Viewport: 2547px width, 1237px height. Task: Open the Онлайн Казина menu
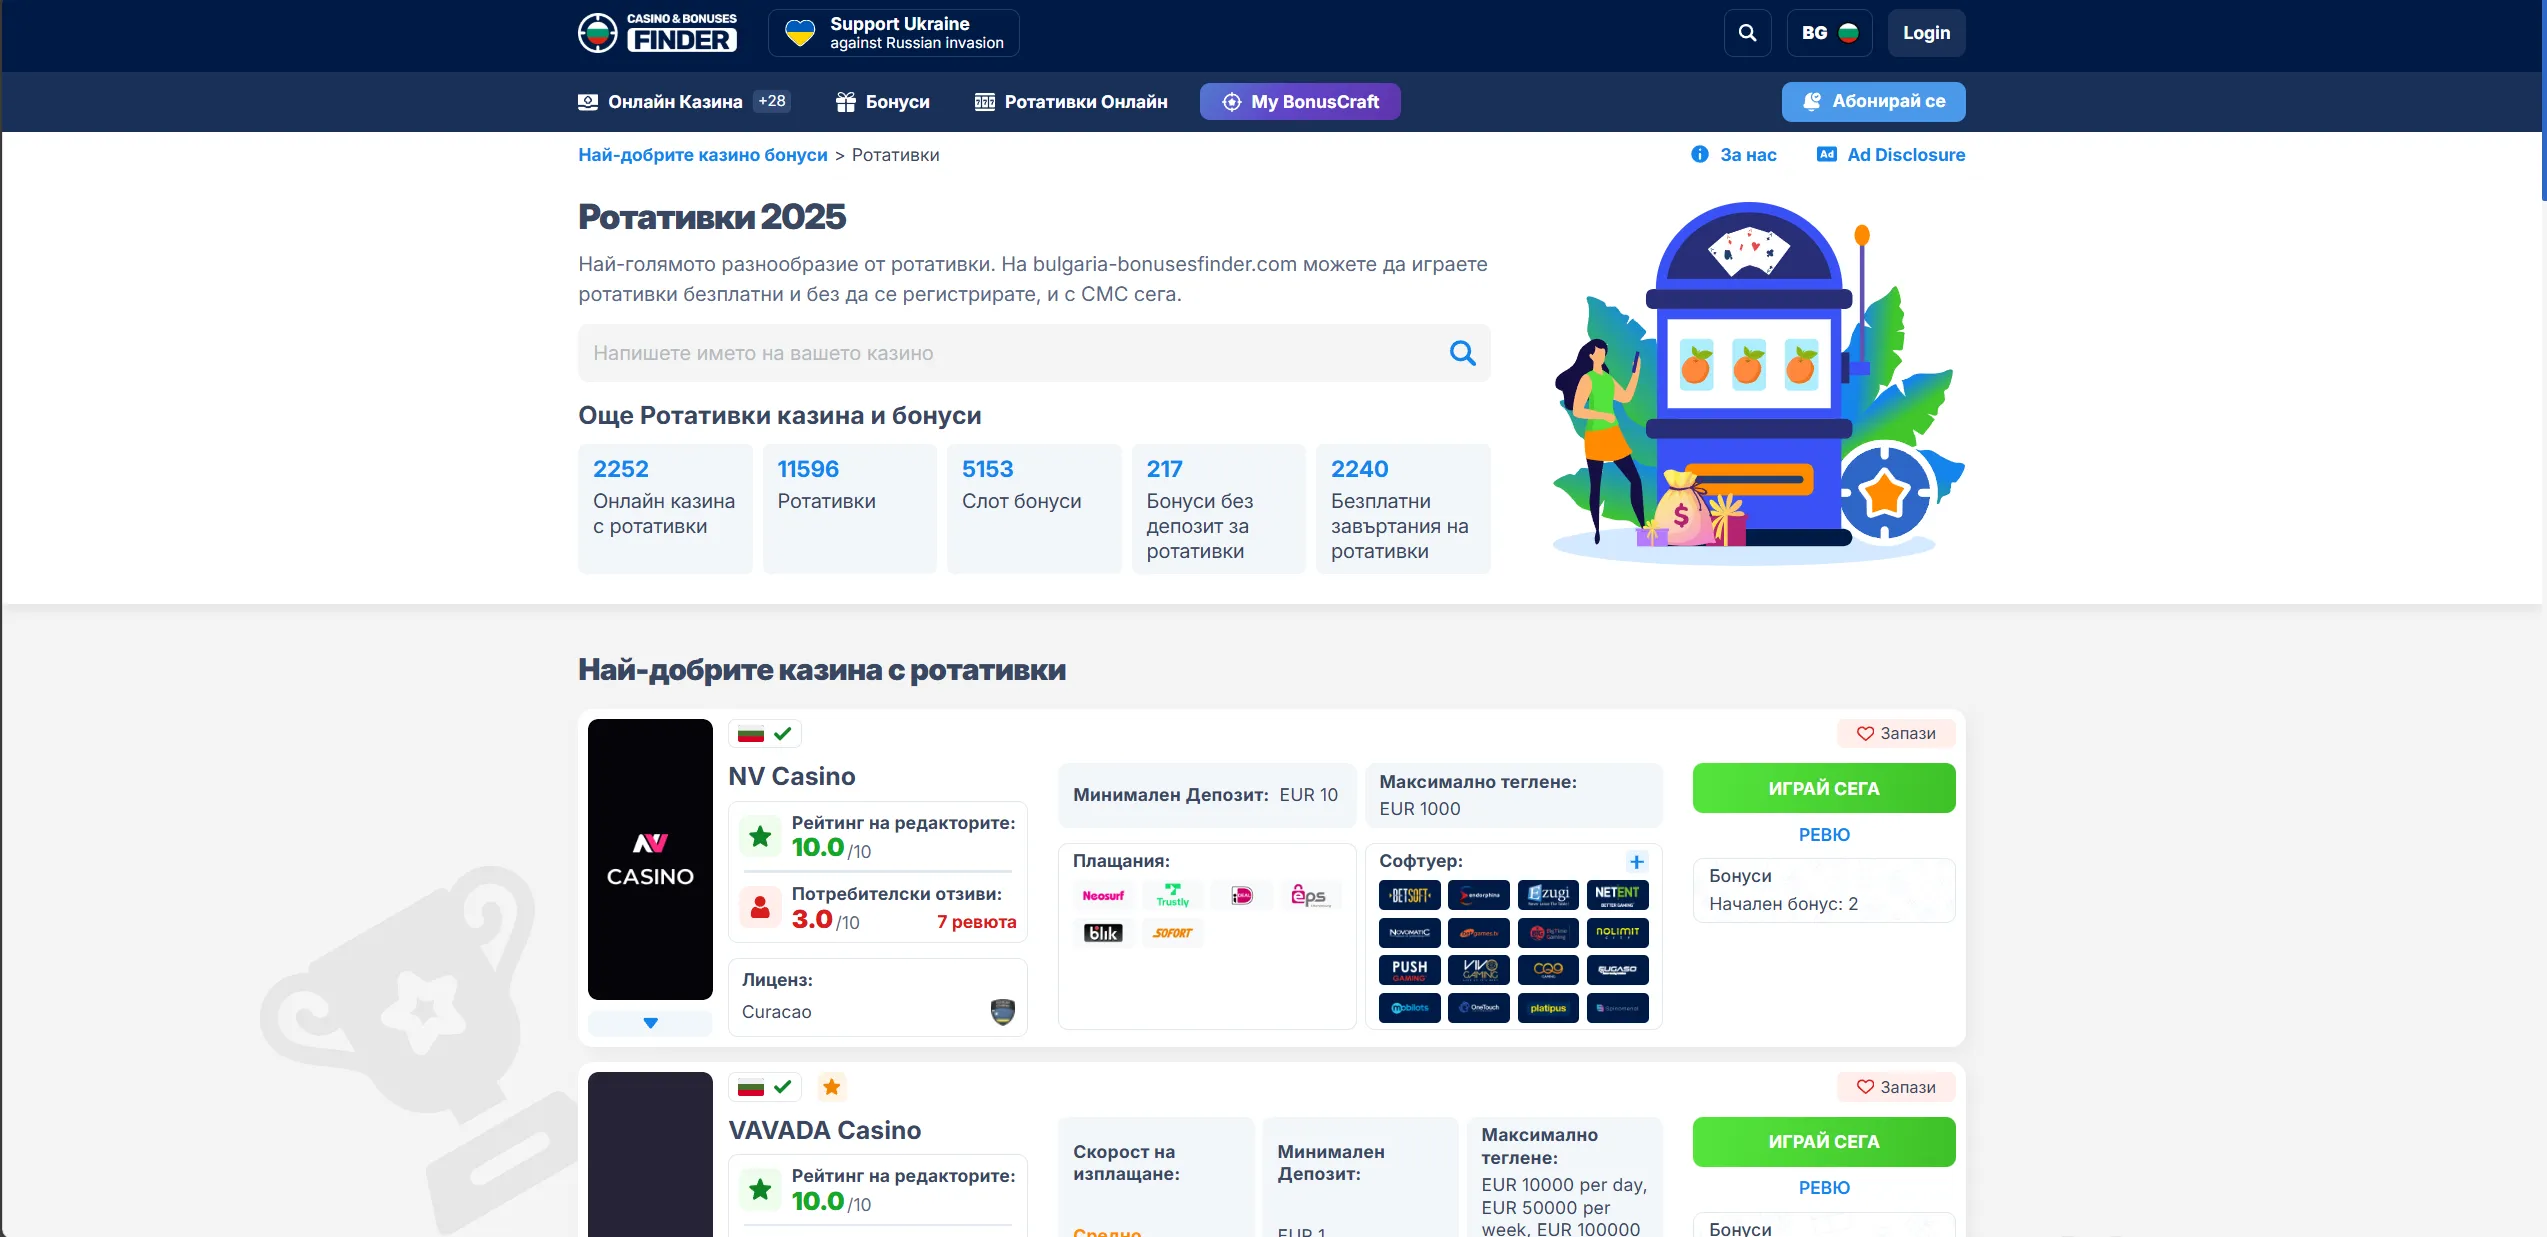pyautogui.click(x=684, y=102)
